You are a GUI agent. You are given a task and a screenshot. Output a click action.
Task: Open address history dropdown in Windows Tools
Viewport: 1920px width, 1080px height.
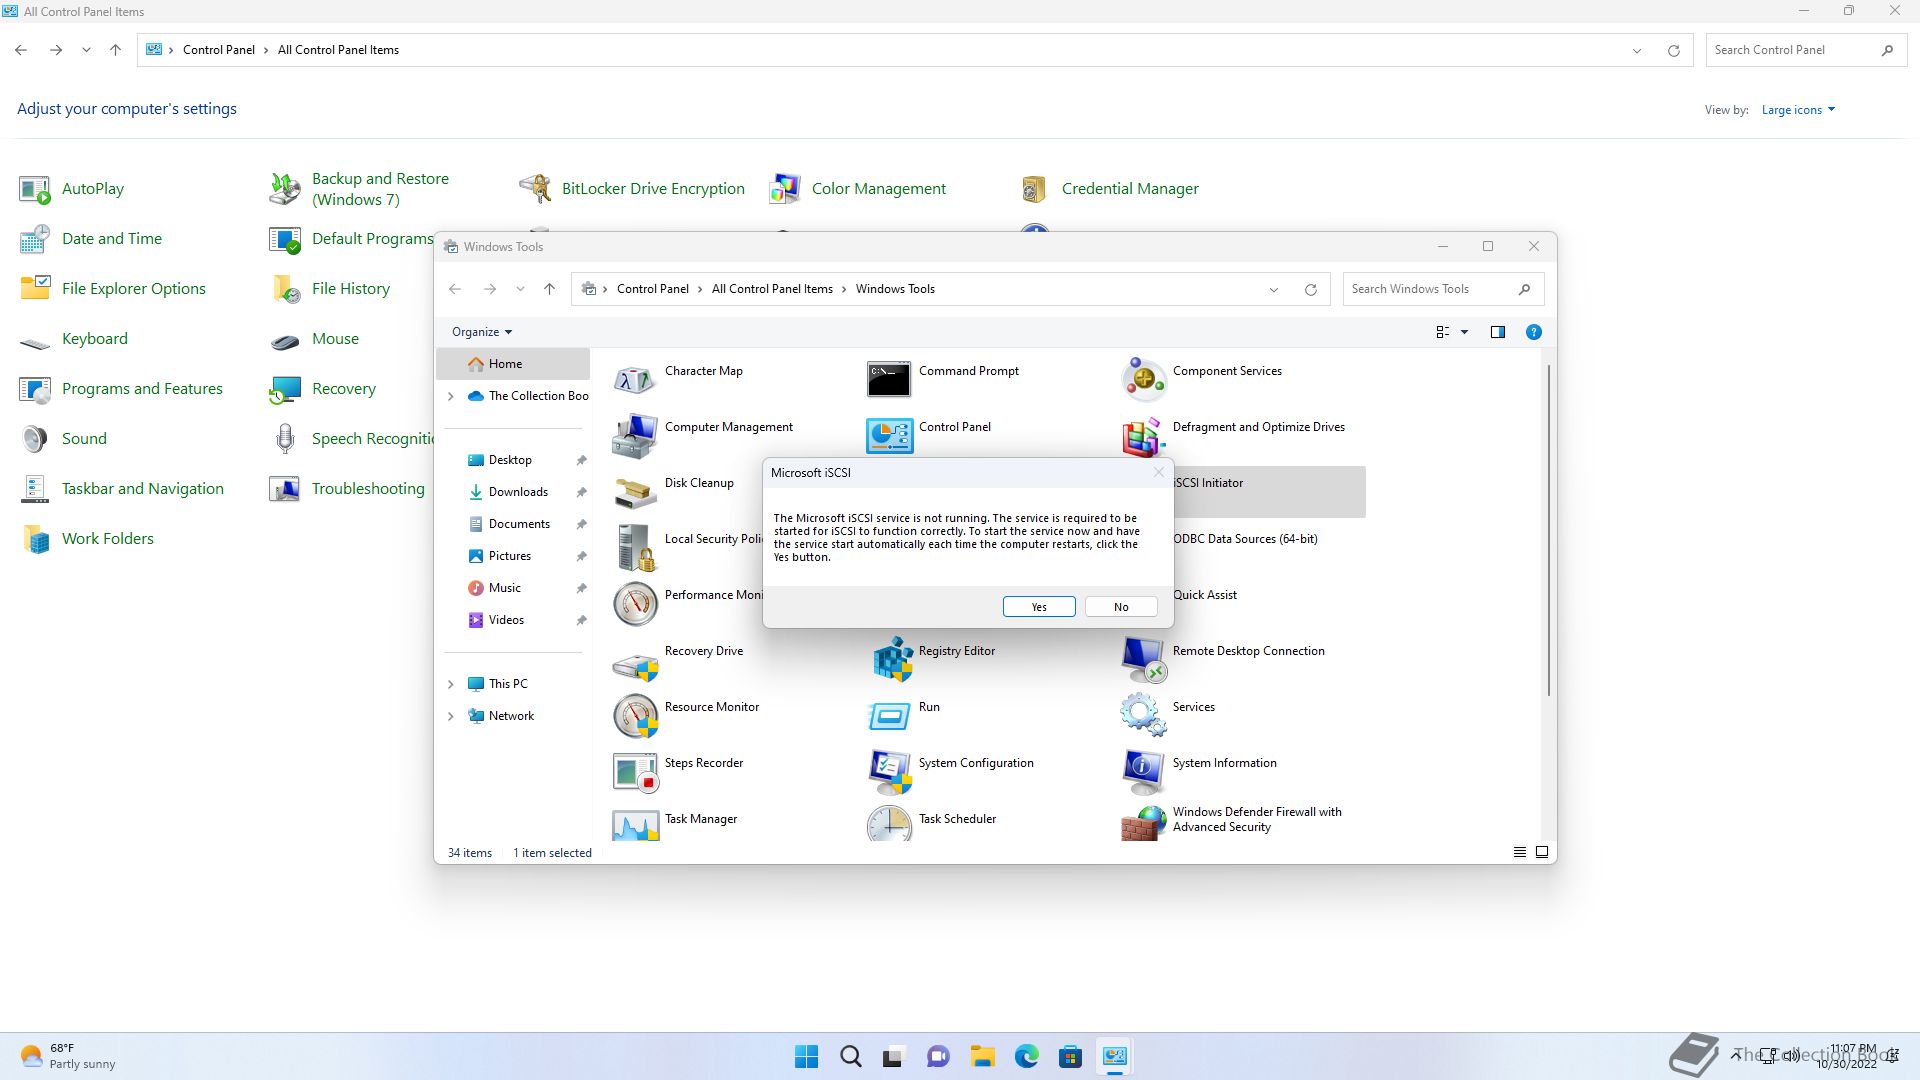(1274, 289)
